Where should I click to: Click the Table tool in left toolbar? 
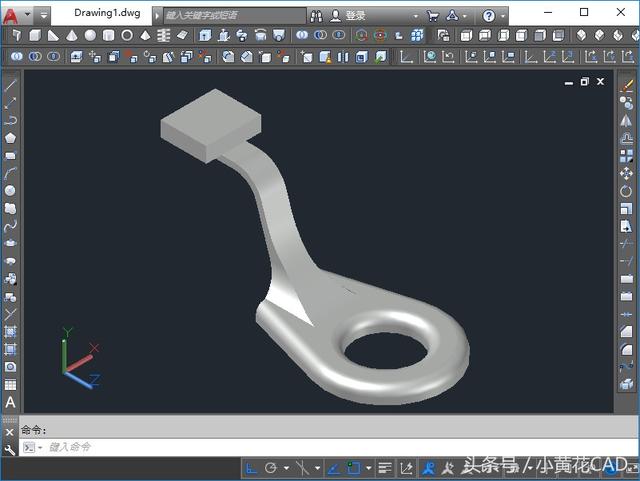[10, 385]
